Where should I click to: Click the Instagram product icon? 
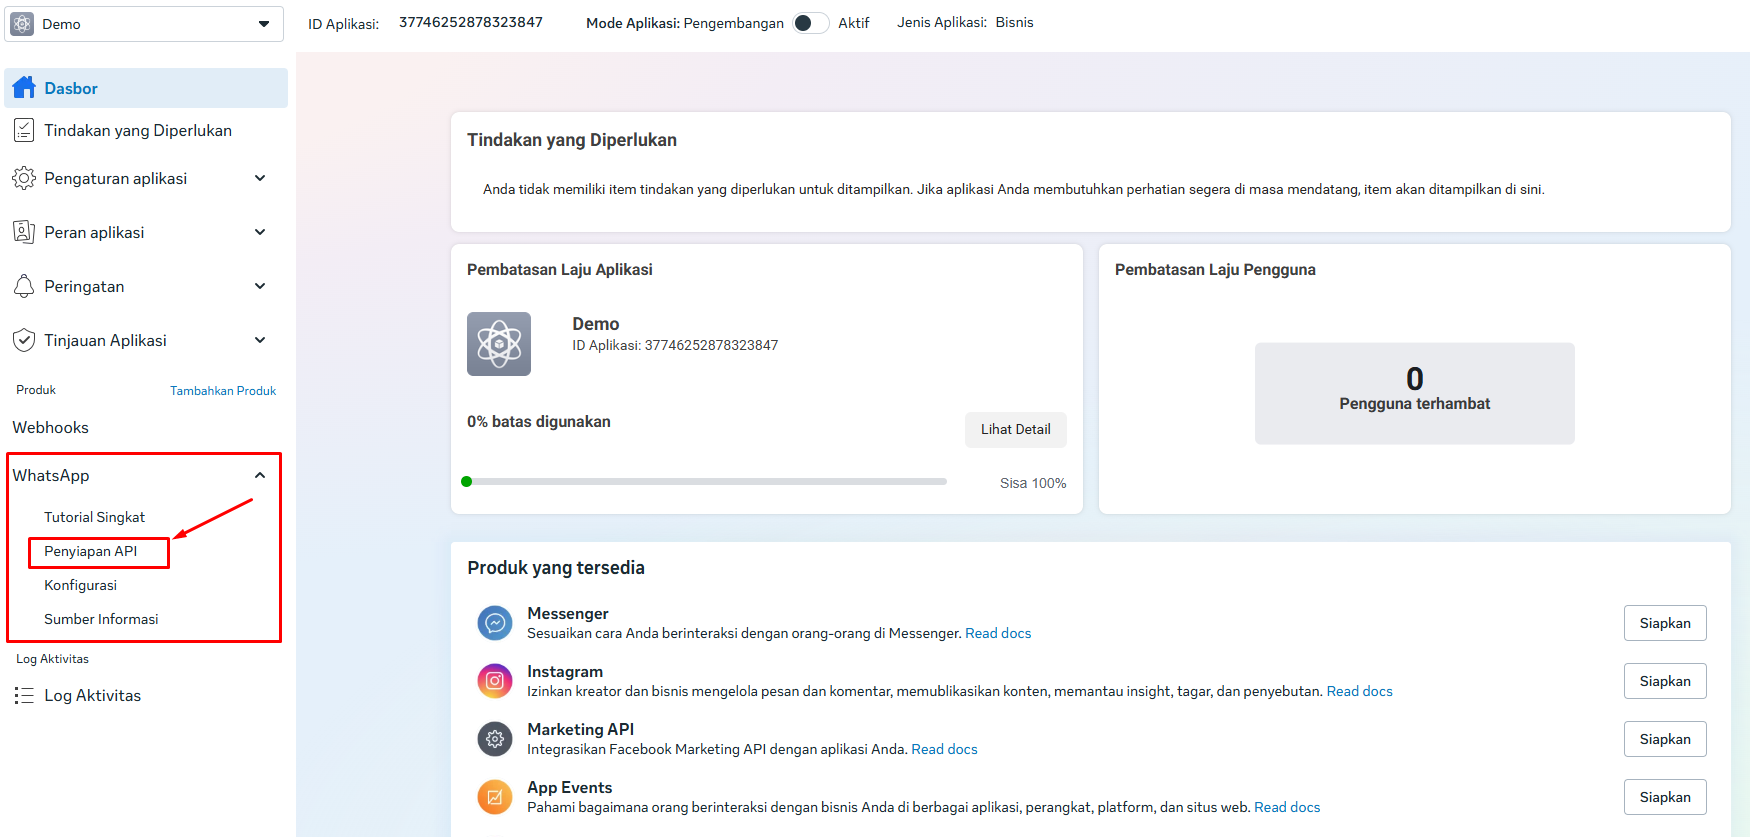coord(494,681)
